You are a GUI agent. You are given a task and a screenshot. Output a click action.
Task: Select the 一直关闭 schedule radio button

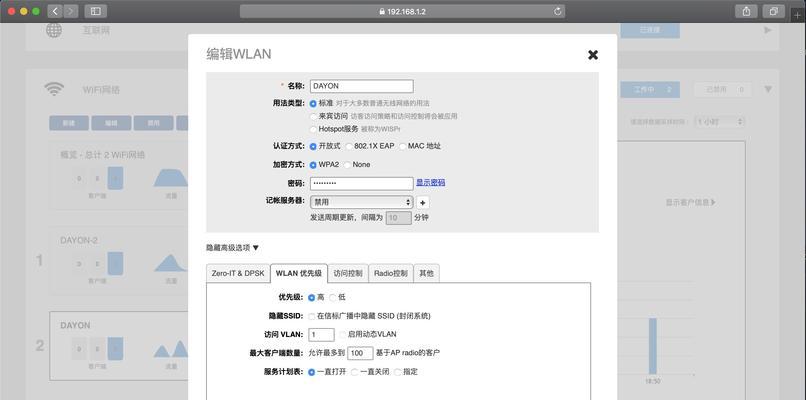pyautogui.click(x=355, y=372)
